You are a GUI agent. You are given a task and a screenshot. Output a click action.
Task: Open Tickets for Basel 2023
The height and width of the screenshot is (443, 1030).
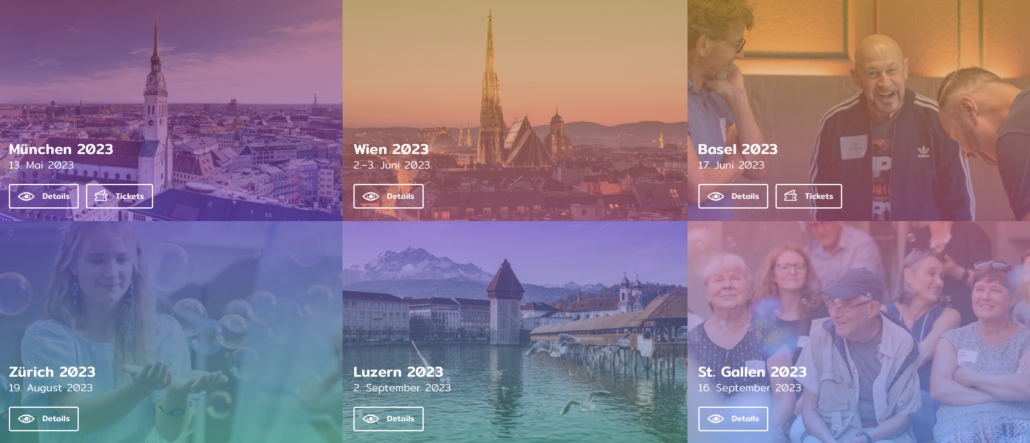click(x=809, y=196)
